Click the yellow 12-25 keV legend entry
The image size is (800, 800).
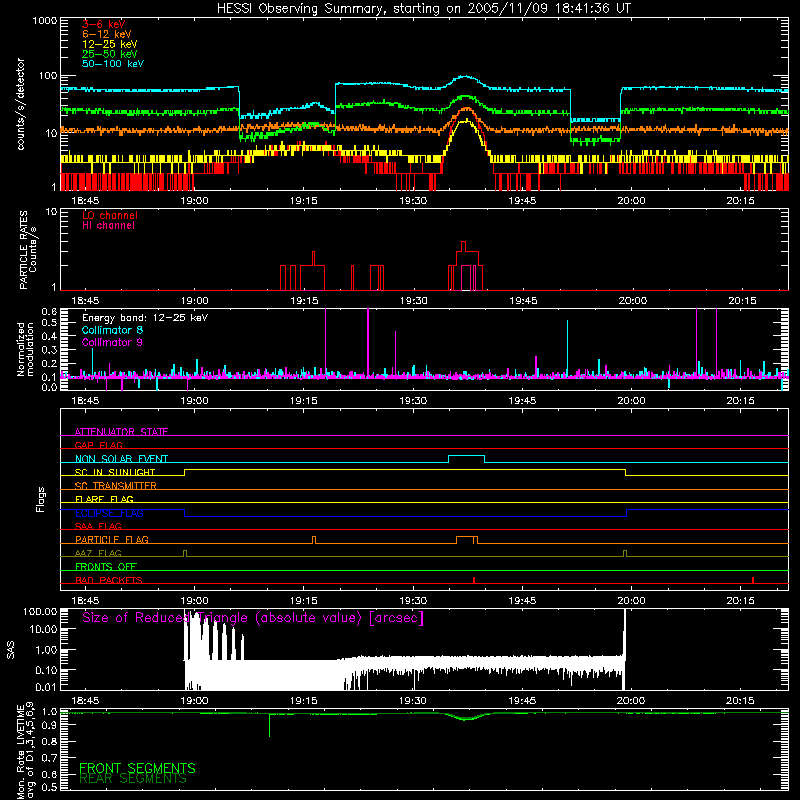pos(110,44)
